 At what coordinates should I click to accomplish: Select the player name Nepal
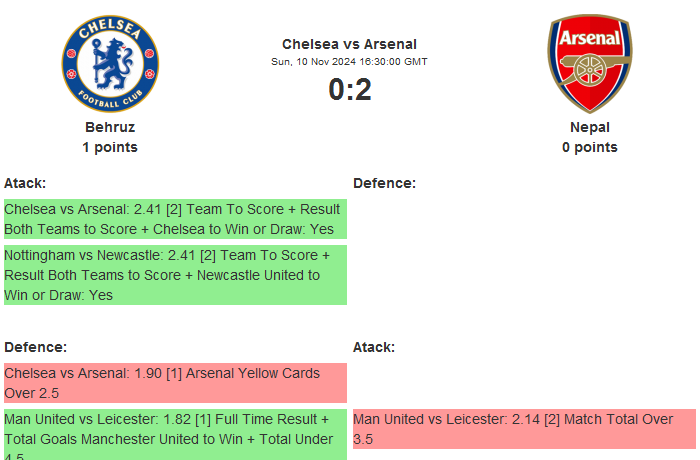click(590, 127)
